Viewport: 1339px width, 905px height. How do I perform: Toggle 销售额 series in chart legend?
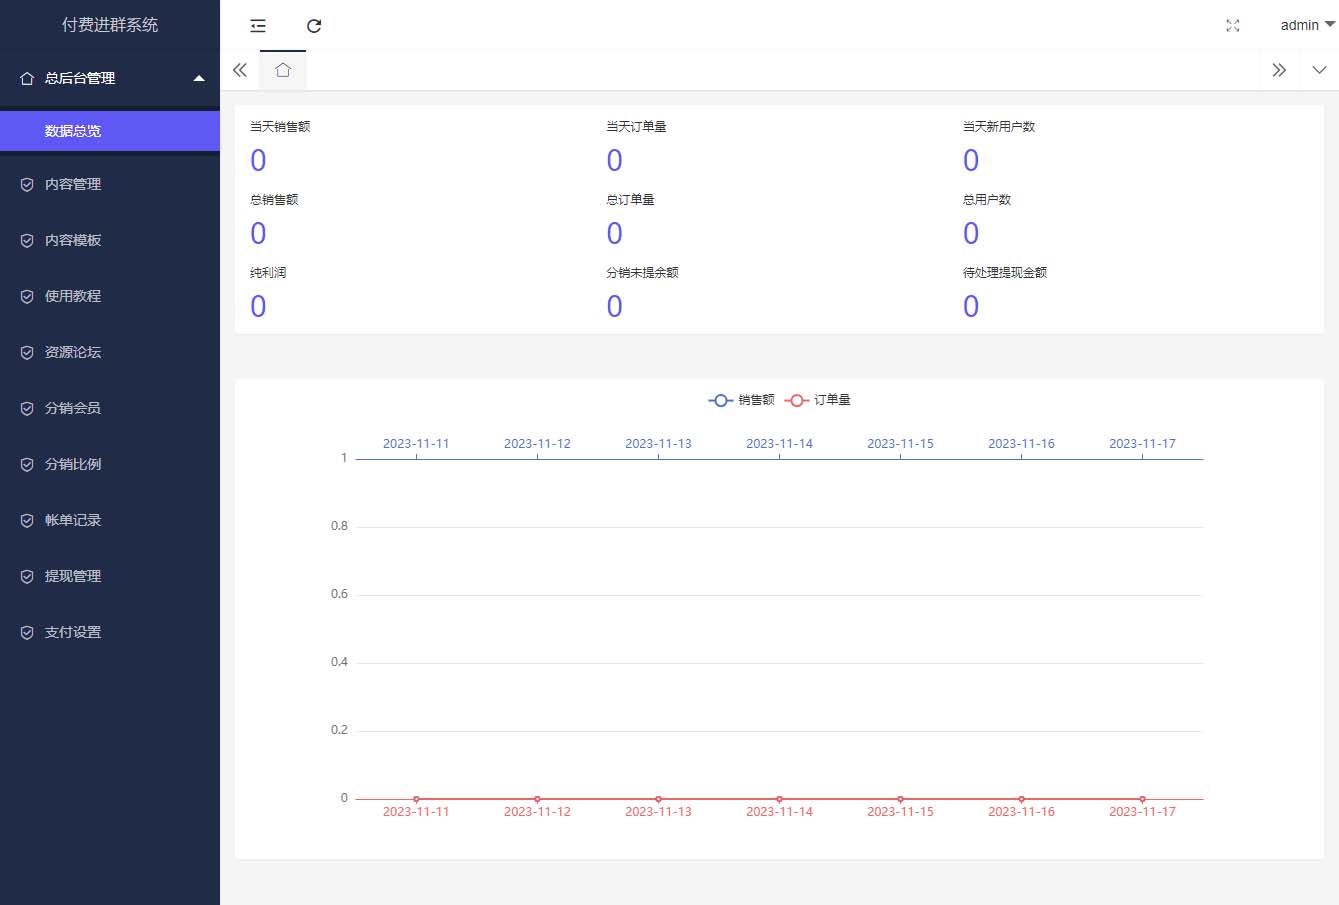tap(742, 400)
